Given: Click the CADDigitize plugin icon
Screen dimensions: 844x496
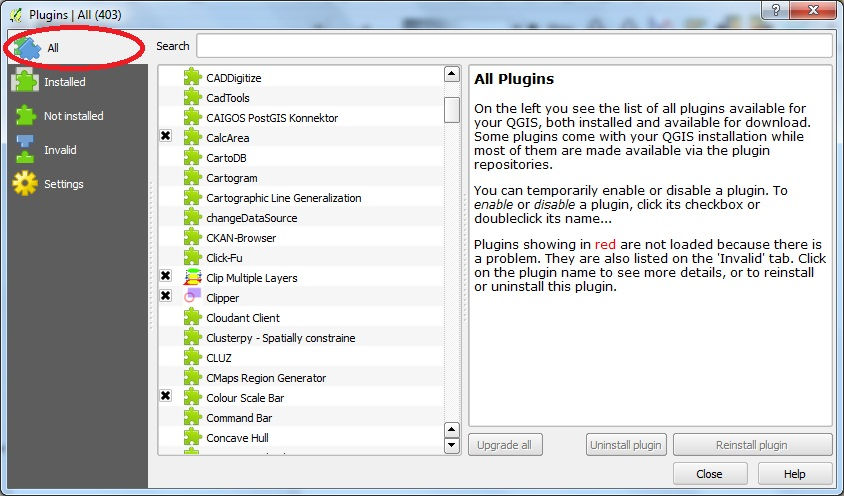Looking at the screenshot, I should pyautogui.click(x=192, y=77).
